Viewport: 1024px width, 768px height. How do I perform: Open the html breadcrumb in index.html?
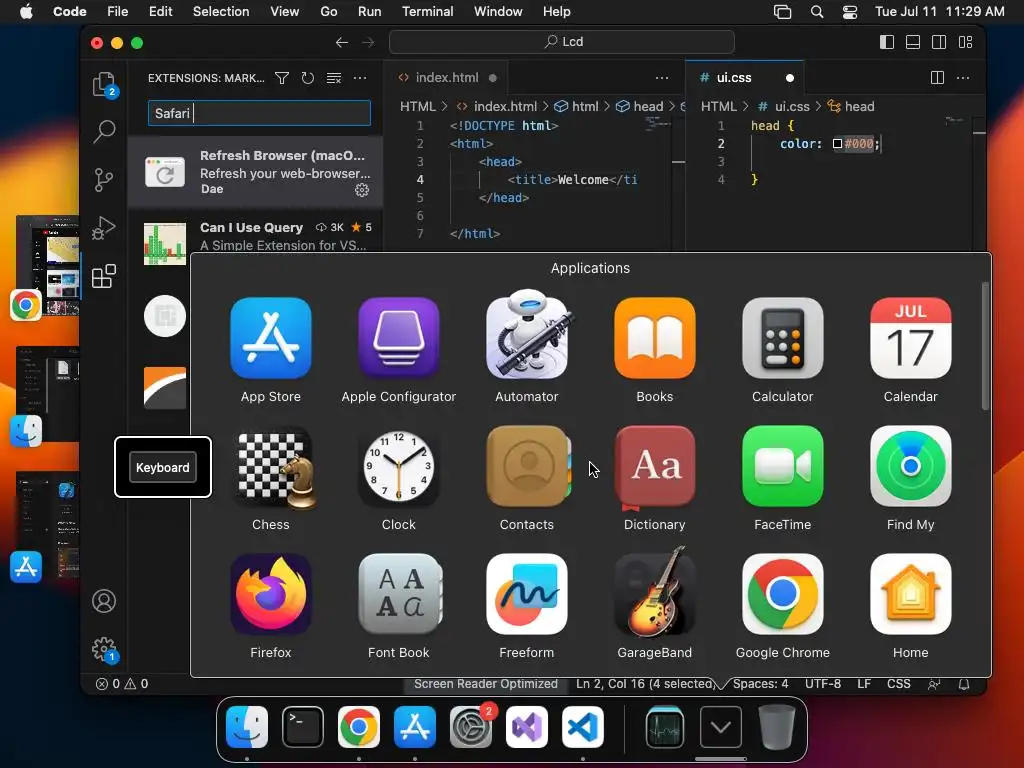click(577, 106)
